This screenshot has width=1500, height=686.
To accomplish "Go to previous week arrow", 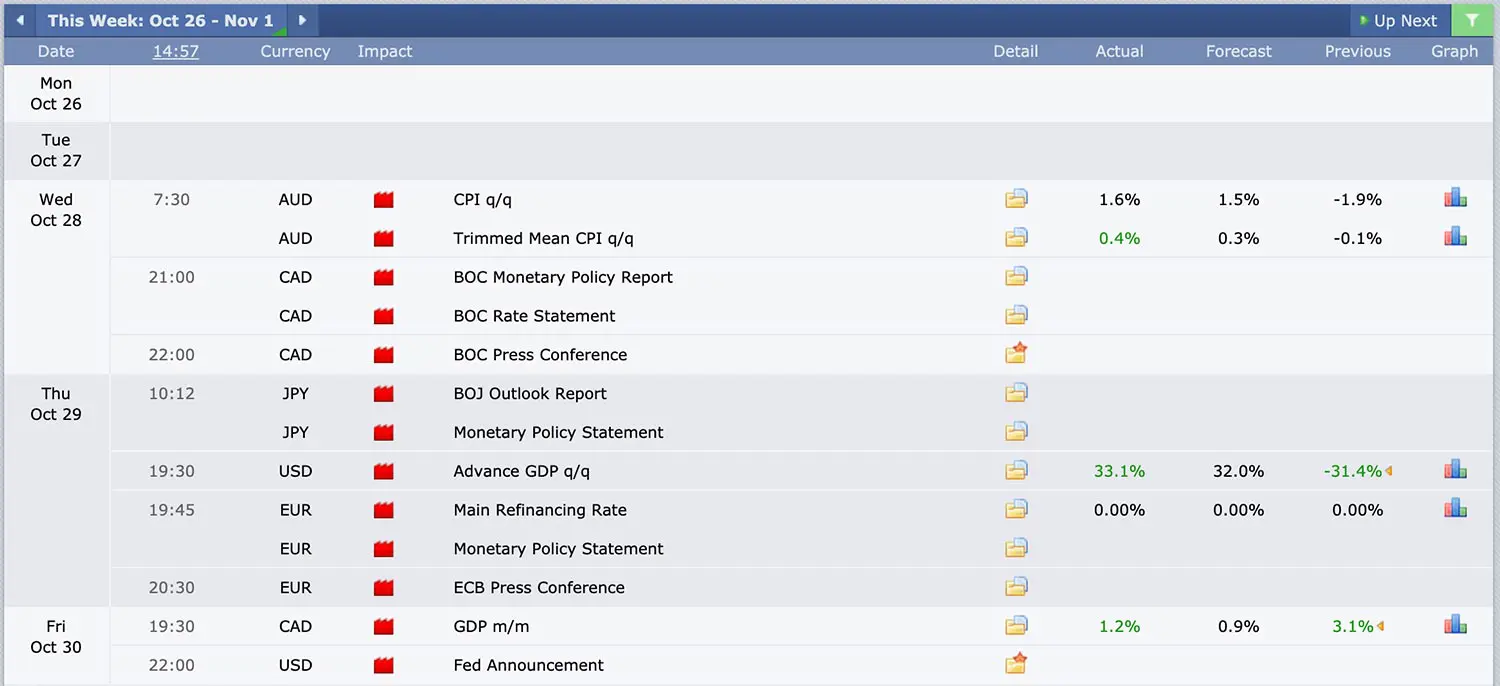I will pos(19,20).
